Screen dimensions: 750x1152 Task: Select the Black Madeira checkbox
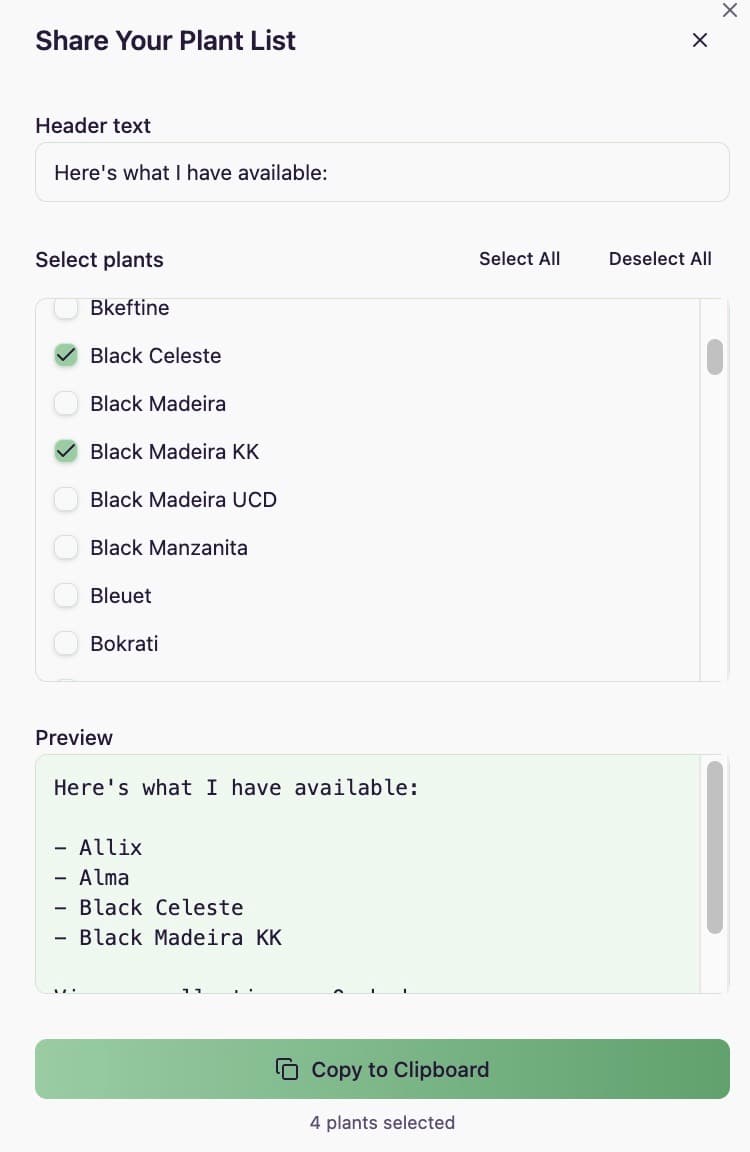click(65, 403)
